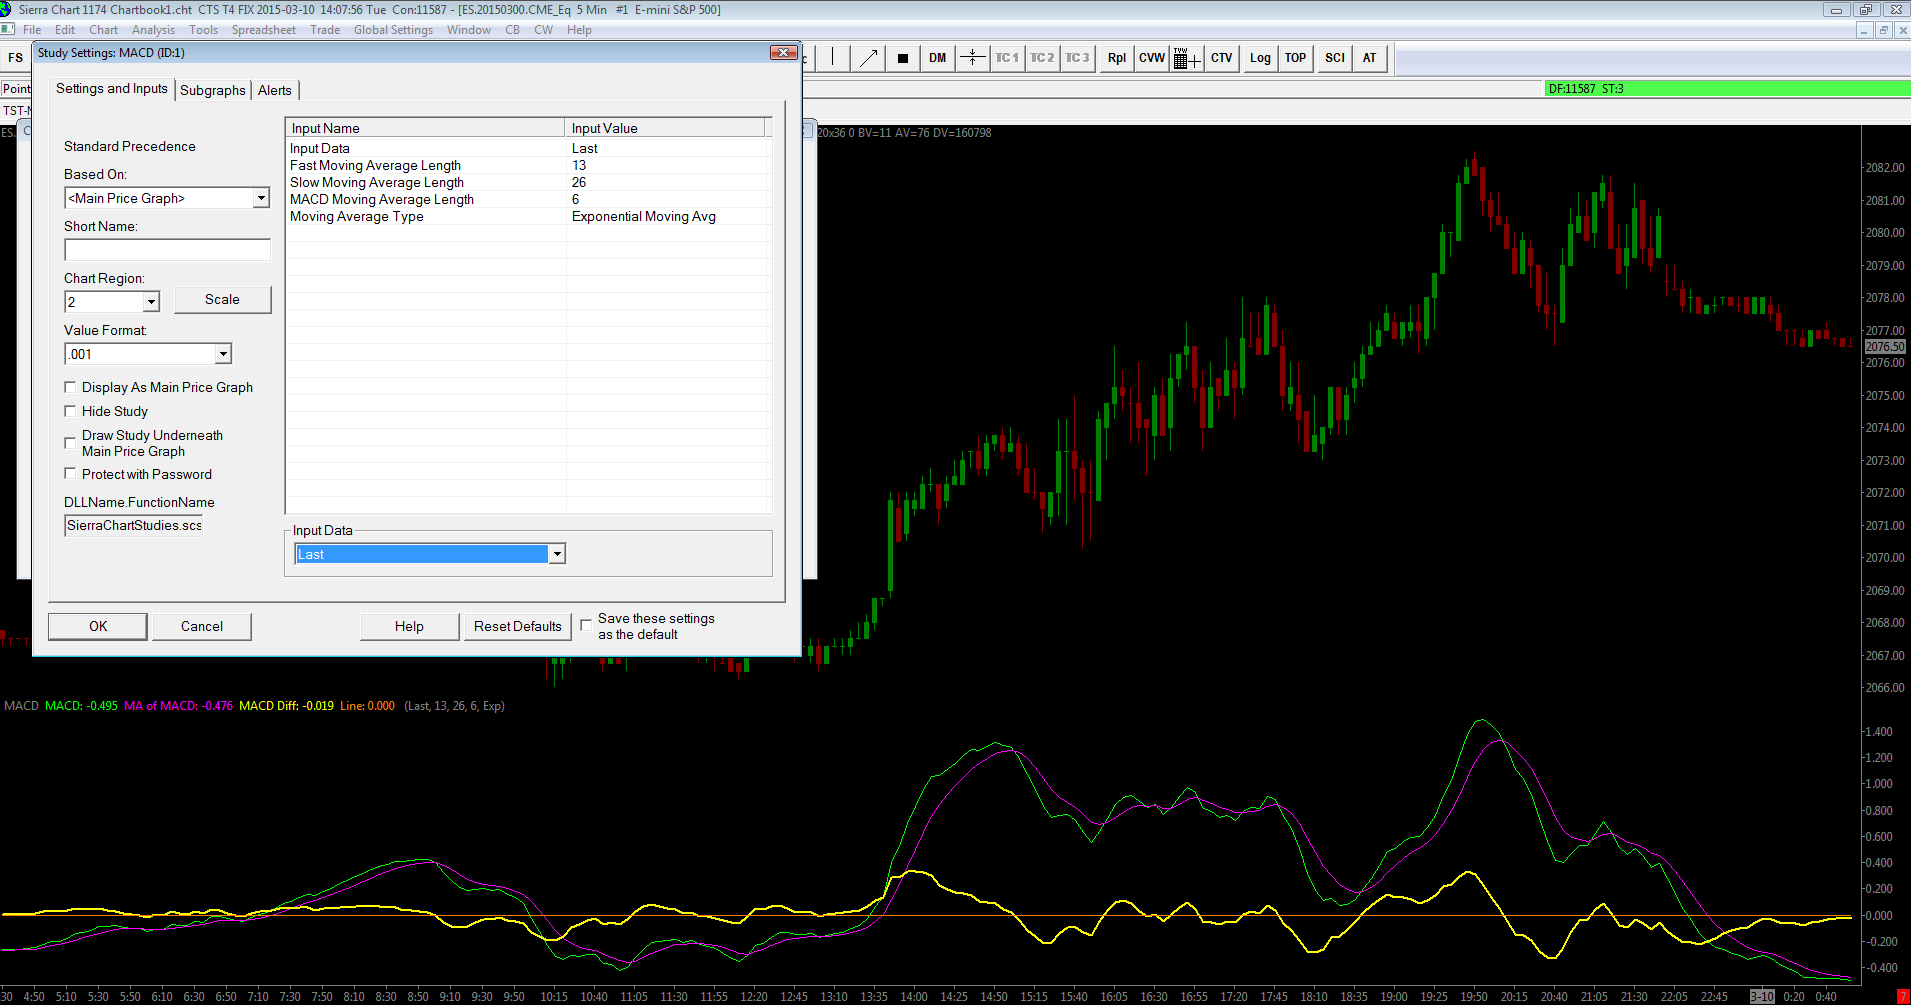Click the Rpl replay toolbar button
1911x1006 pixels.
pos(1116,58)
